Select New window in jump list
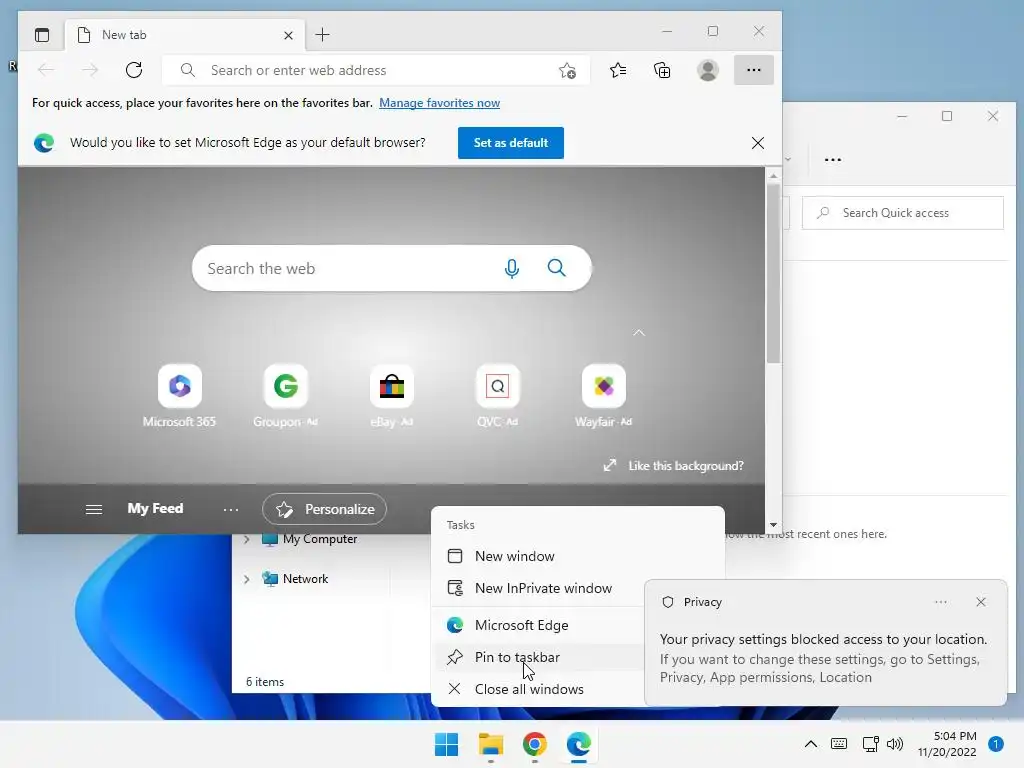The width and height of the screenshot is (1024, 768). [538, 556]
